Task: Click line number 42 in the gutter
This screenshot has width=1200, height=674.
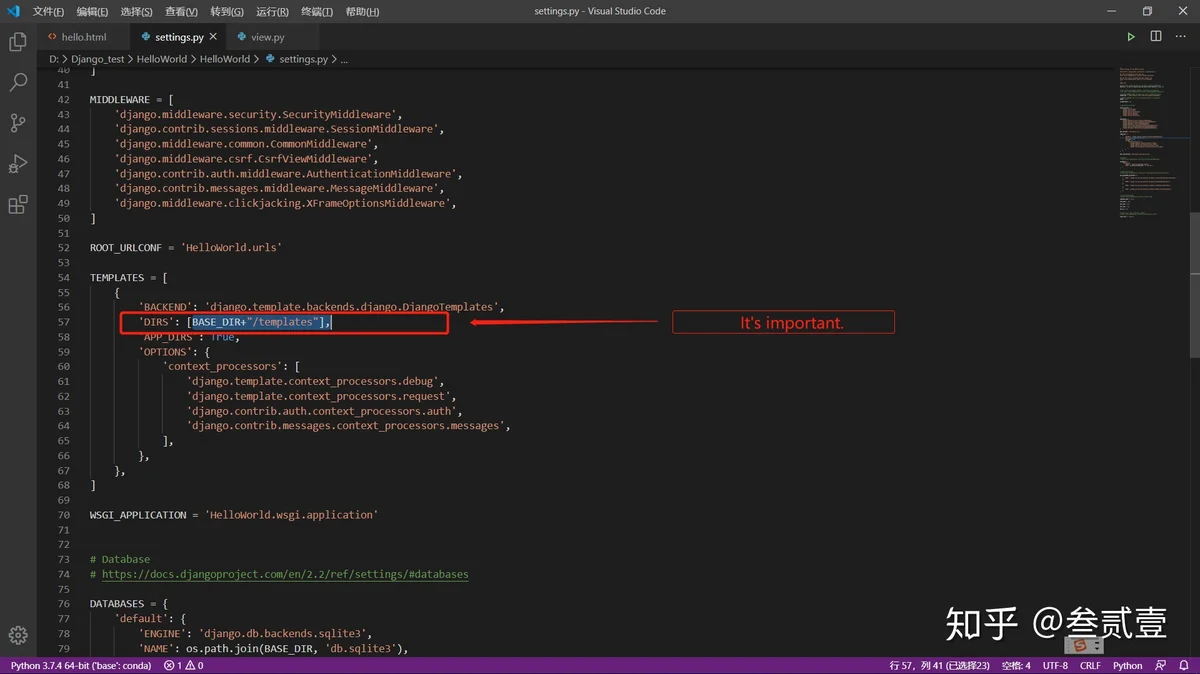Action: coord(64,100)
